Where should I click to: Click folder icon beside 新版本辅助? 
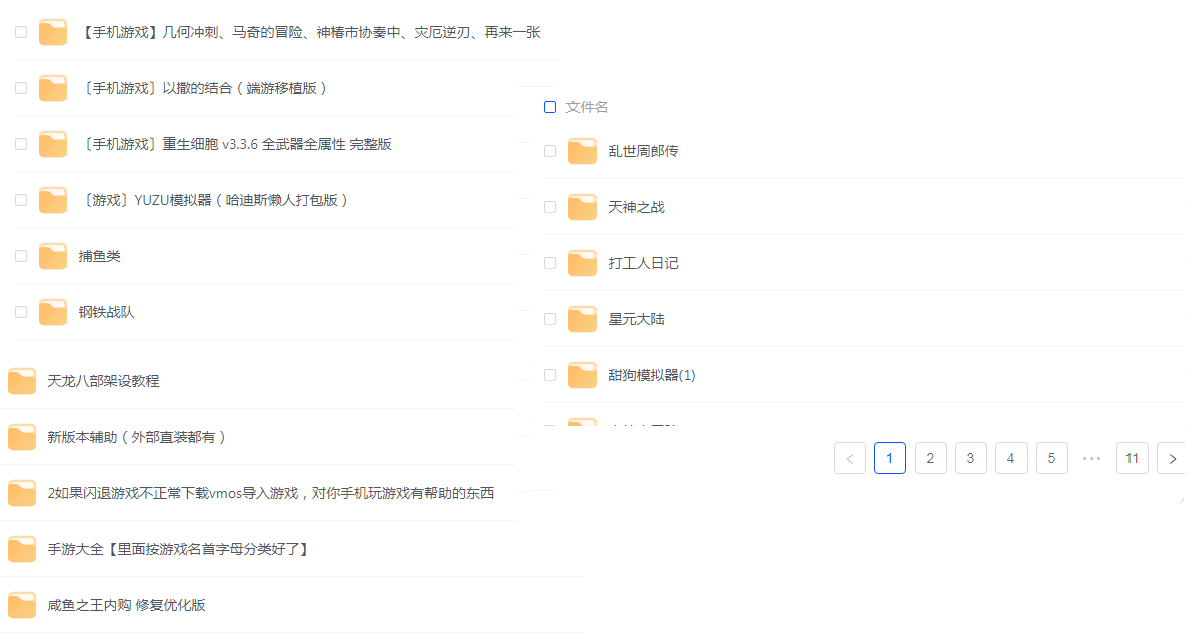[22, 437]
